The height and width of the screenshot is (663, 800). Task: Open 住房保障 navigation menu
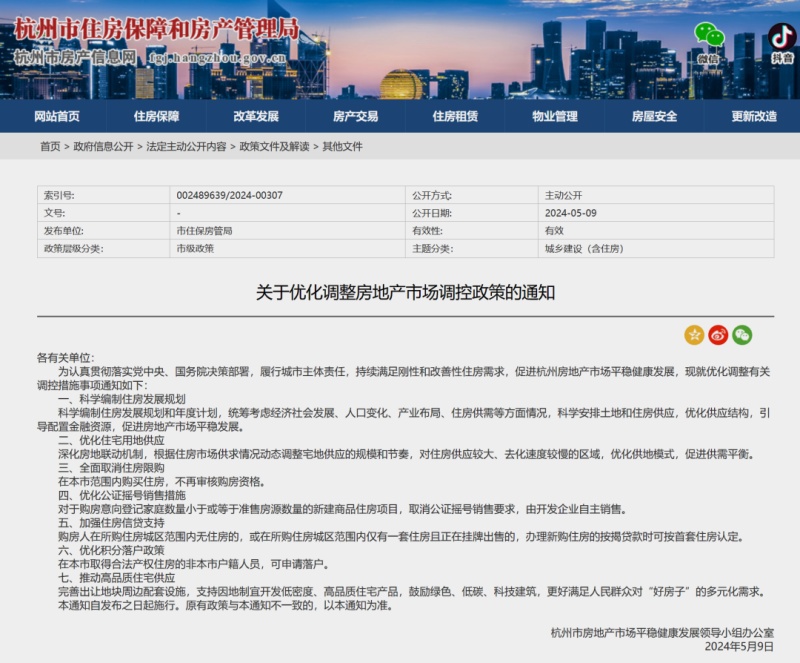[x=157, y=116]
